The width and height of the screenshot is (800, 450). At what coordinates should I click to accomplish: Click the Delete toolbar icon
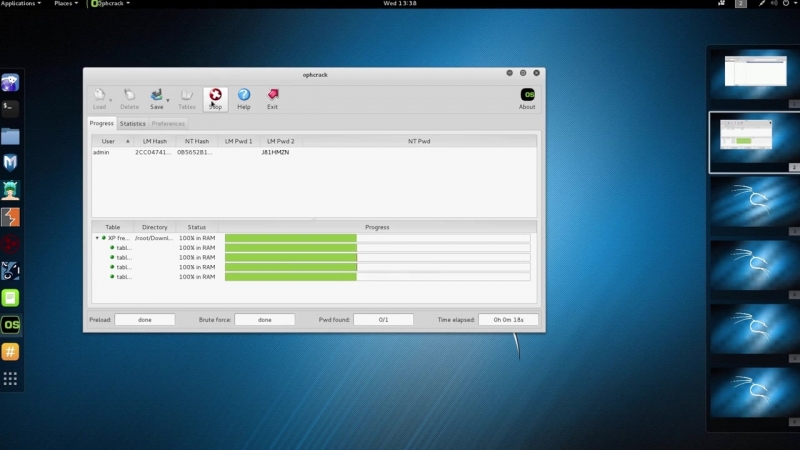[129, 99]
